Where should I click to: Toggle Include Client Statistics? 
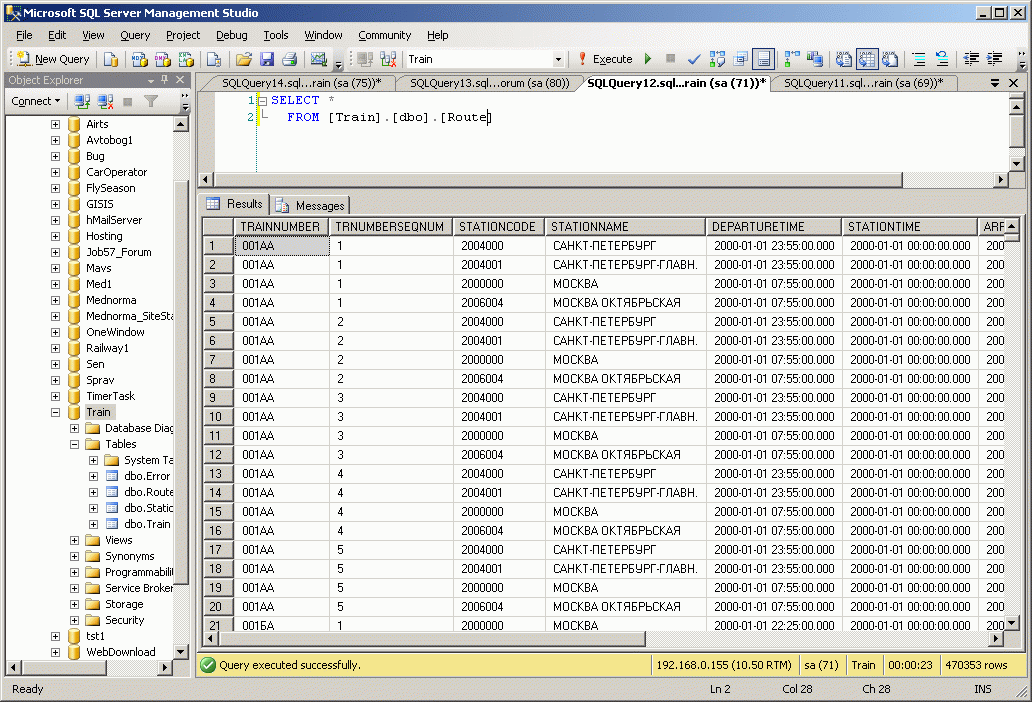tap(815, 59)
